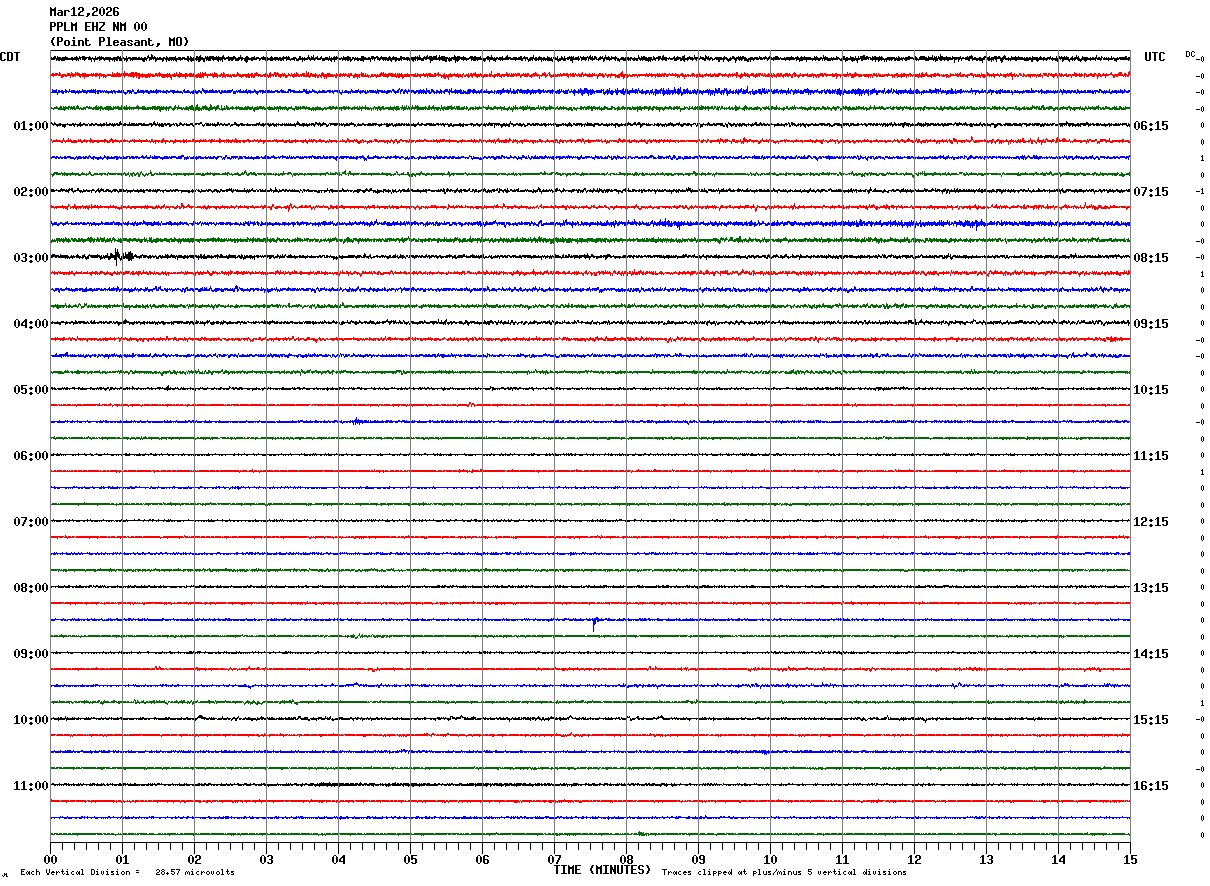Select the 02:00 CDT time label

click(x=30, y=192)
